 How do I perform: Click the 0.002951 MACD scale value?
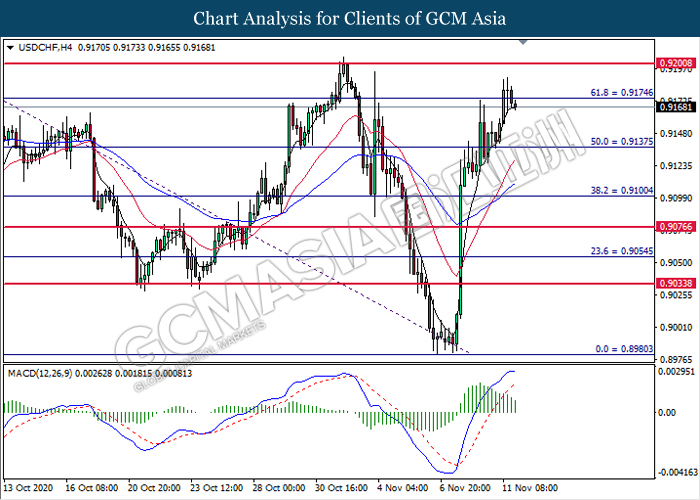pyautogui.click(x=677, y=371)
